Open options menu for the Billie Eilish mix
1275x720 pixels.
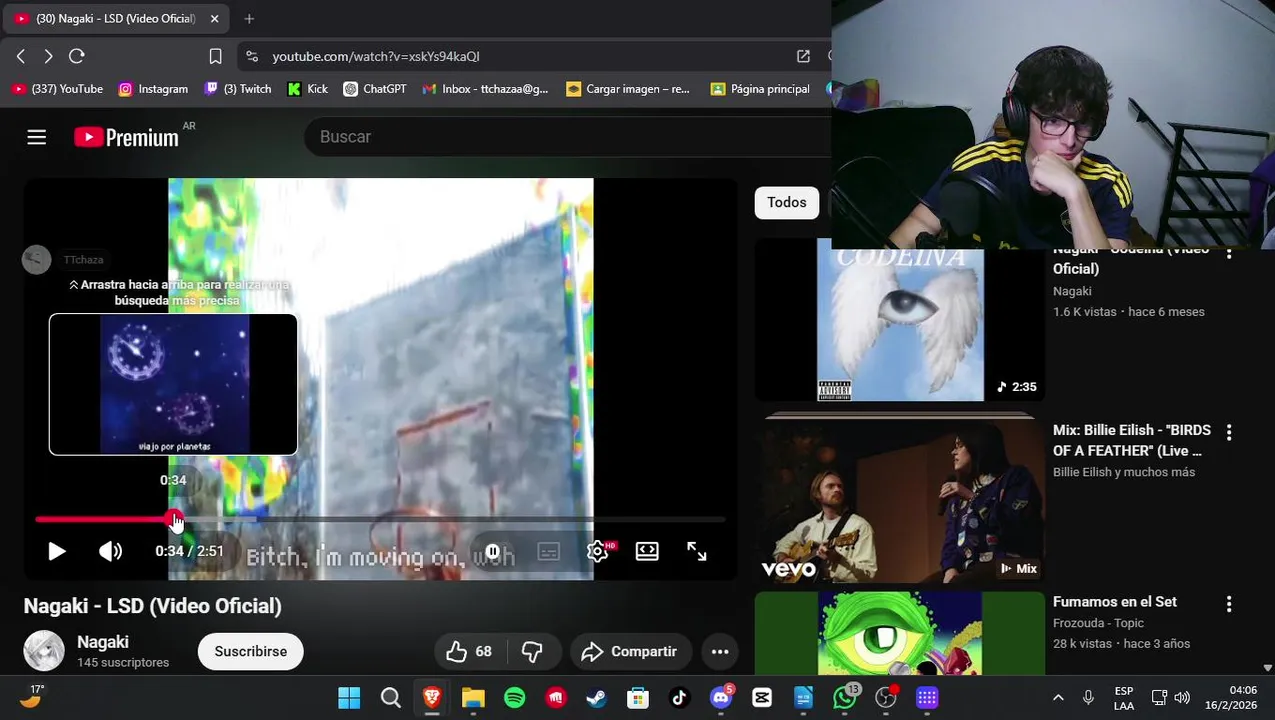coord(1229,432)
